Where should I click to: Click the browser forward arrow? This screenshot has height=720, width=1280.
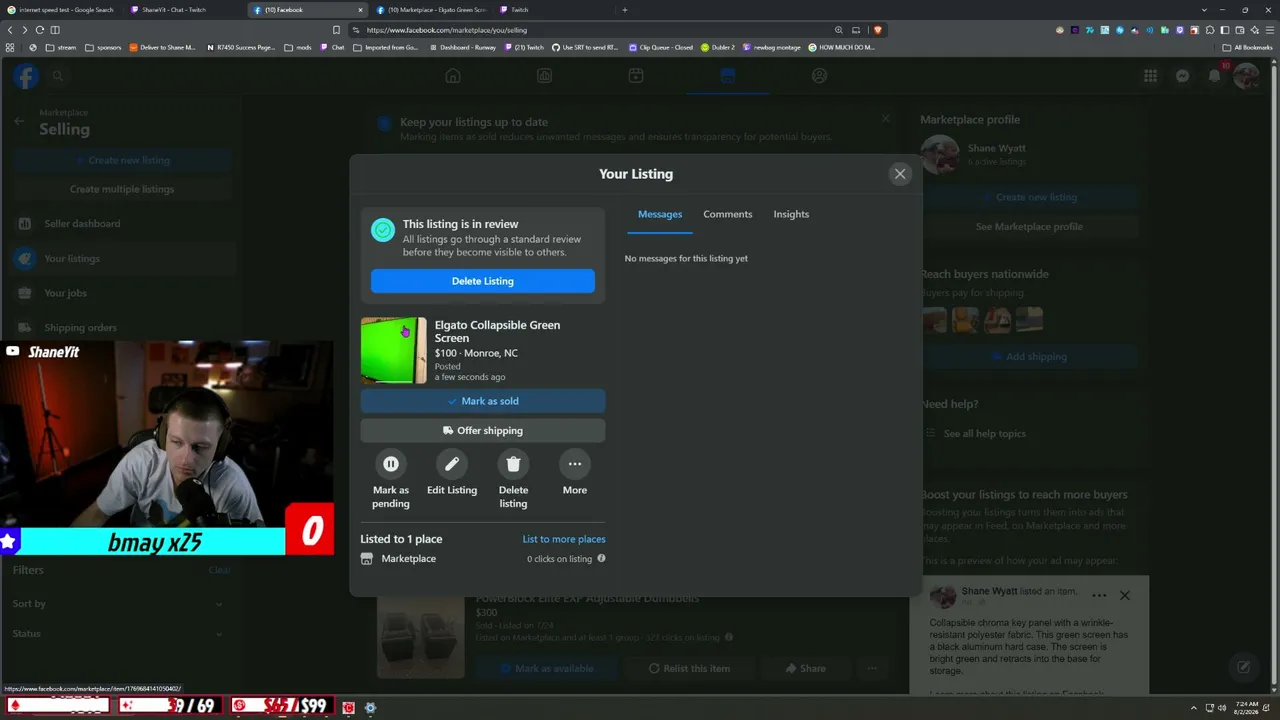[24, 30]
